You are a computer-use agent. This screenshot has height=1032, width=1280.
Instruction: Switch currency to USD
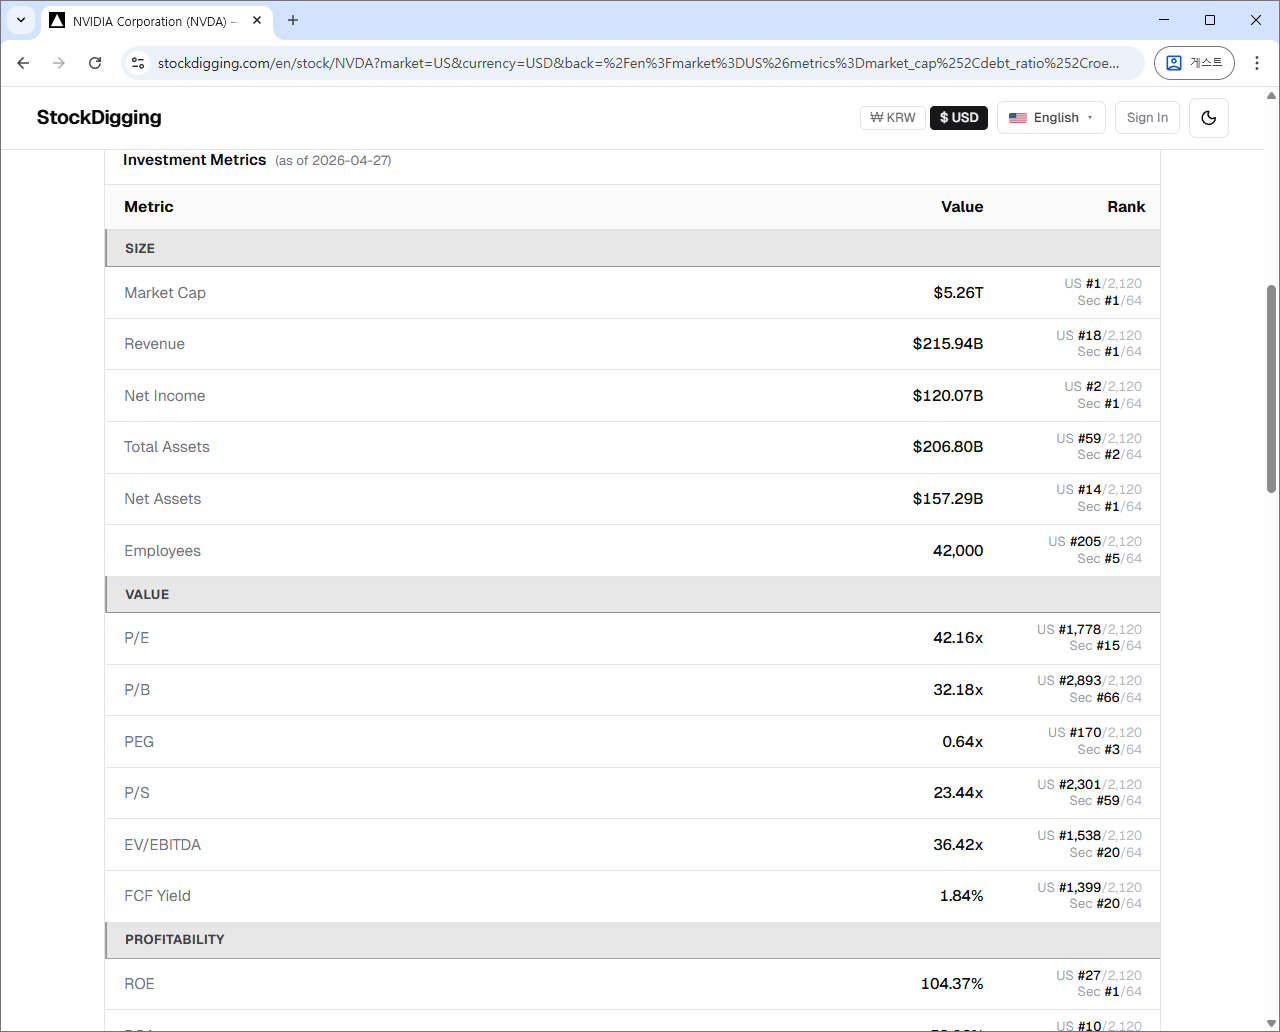tap(959, 118)
